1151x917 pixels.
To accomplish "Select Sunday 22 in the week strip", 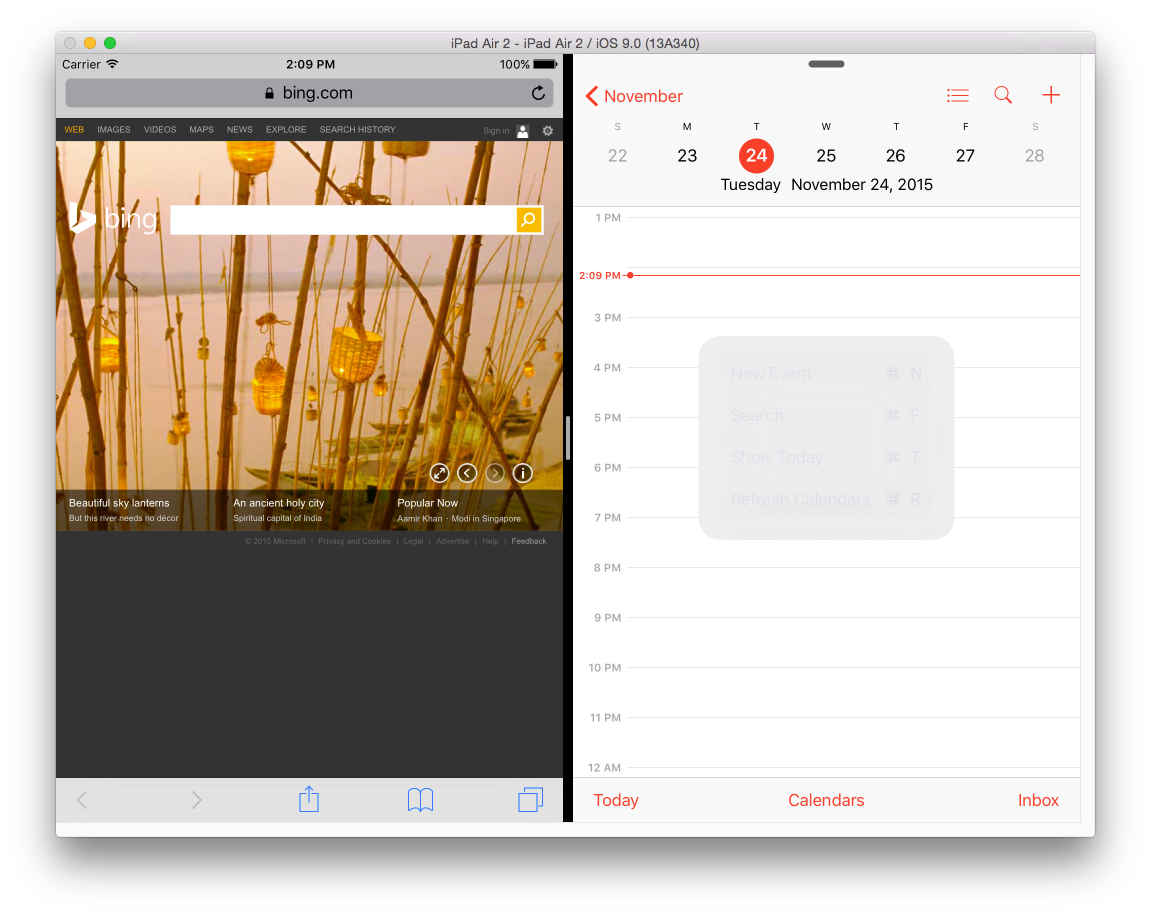I will coord(617,156).
